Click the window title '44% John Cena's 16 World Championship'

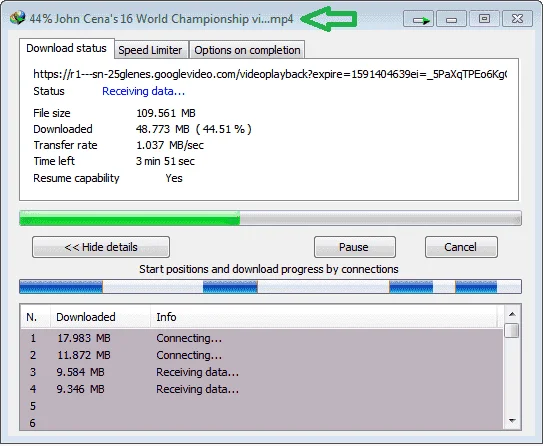(x=161, y=19)
